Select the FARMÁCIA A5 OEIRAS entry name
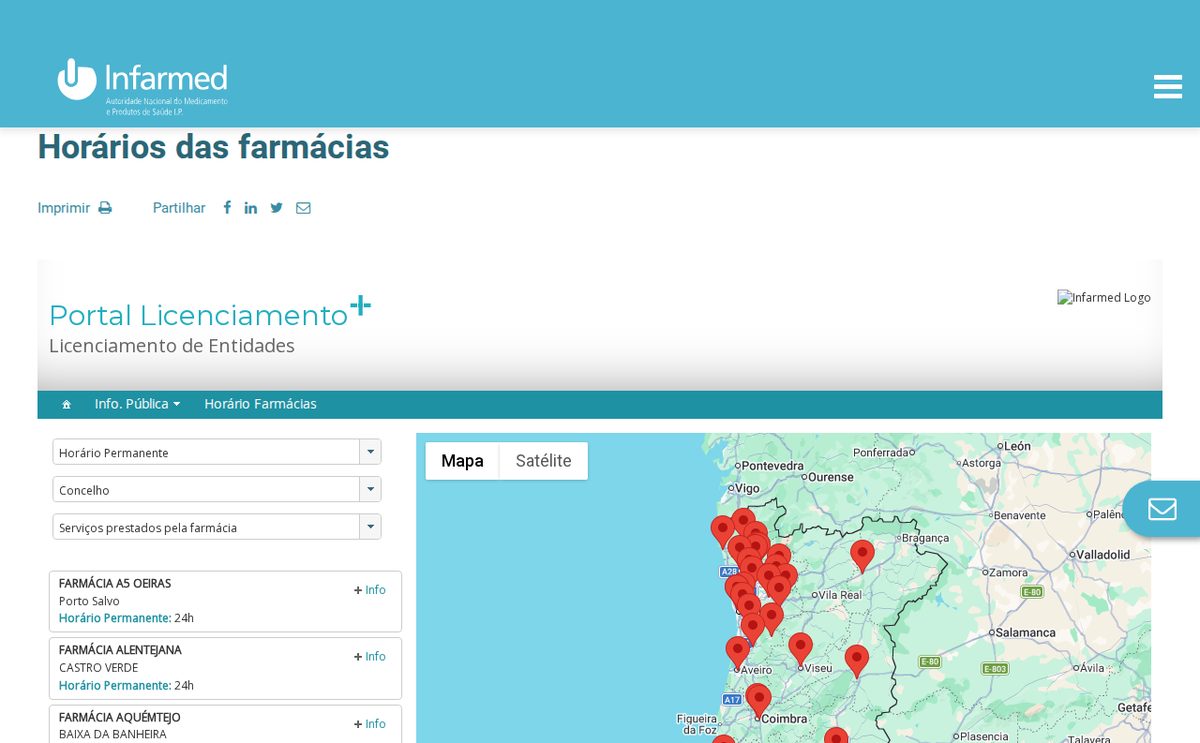 115,583
